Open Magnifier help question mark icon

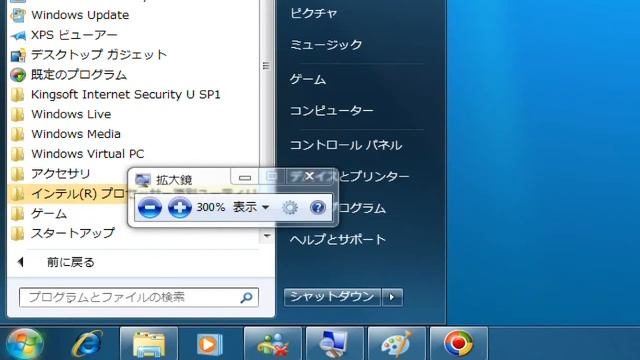tap(318, 208)
